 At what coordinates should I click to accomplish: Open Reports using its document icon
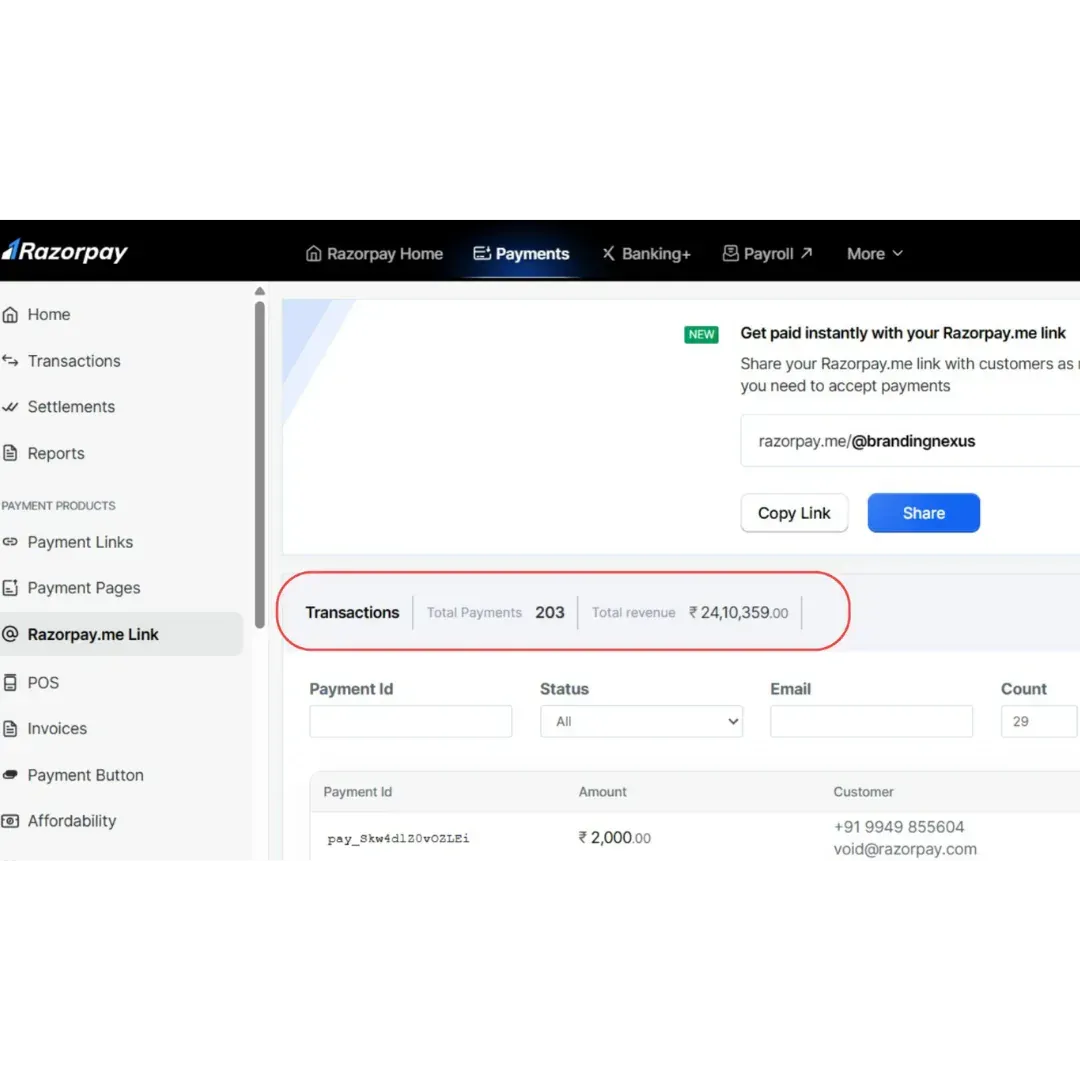[x=10, y=453]
